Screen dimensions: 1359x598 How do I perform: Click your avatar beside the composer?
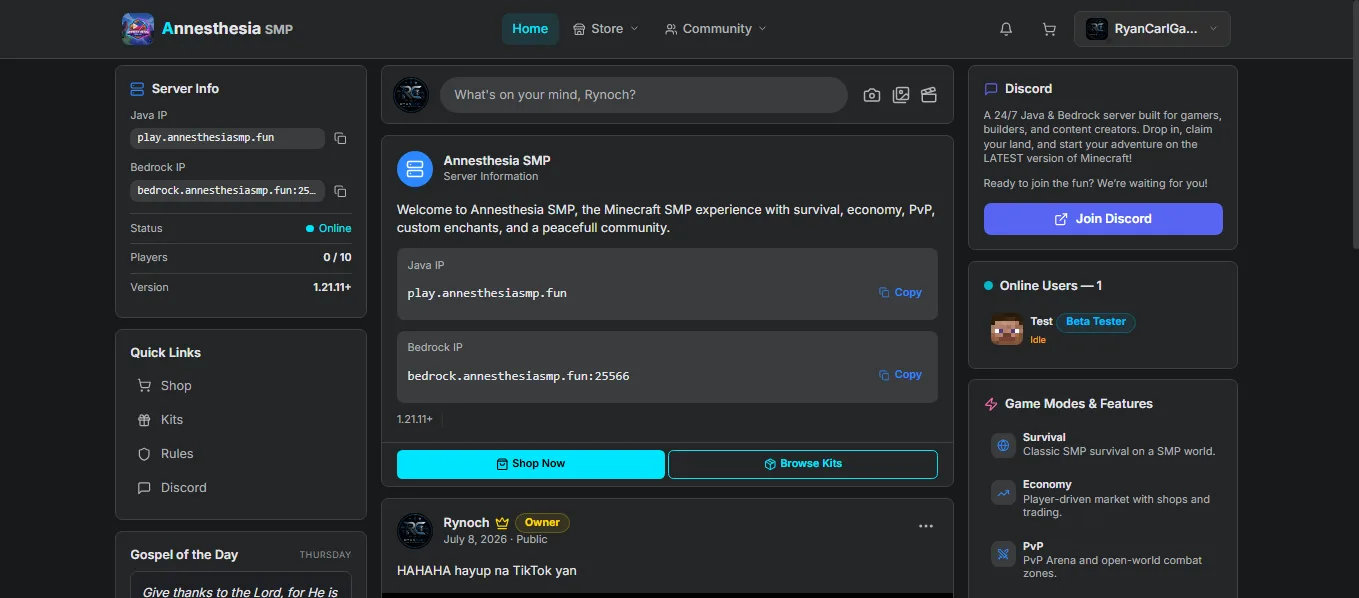pyautogui.click(x=411, y=95)
